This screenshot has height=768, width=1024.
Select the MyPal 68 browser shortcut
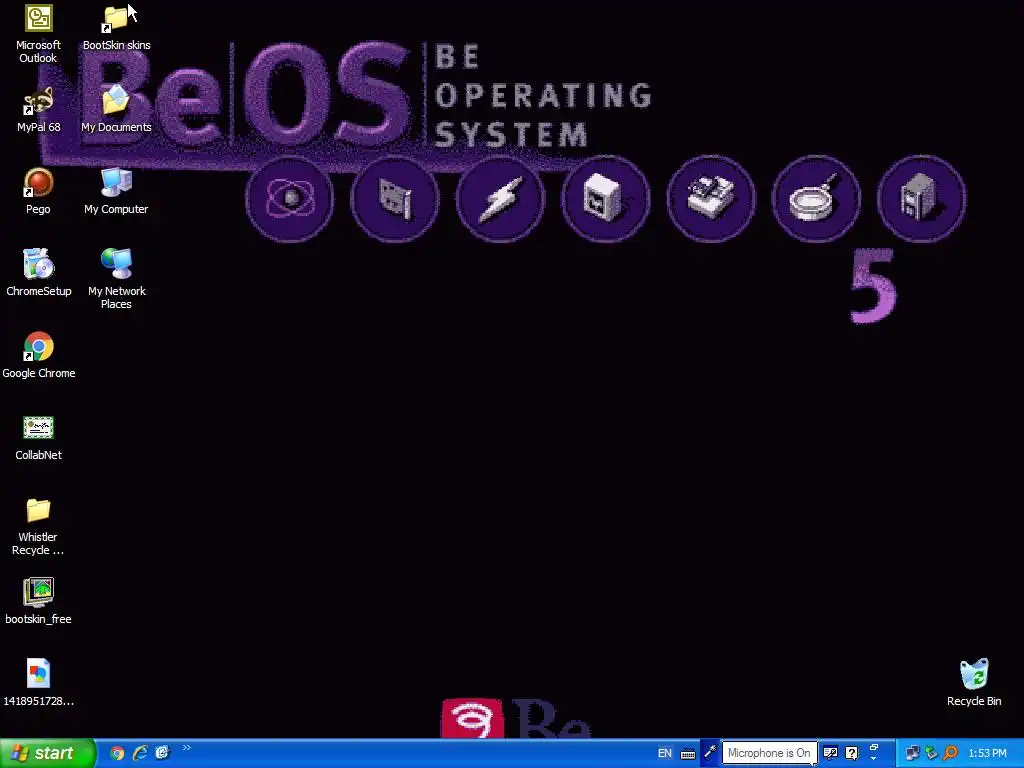pos(39,110)
